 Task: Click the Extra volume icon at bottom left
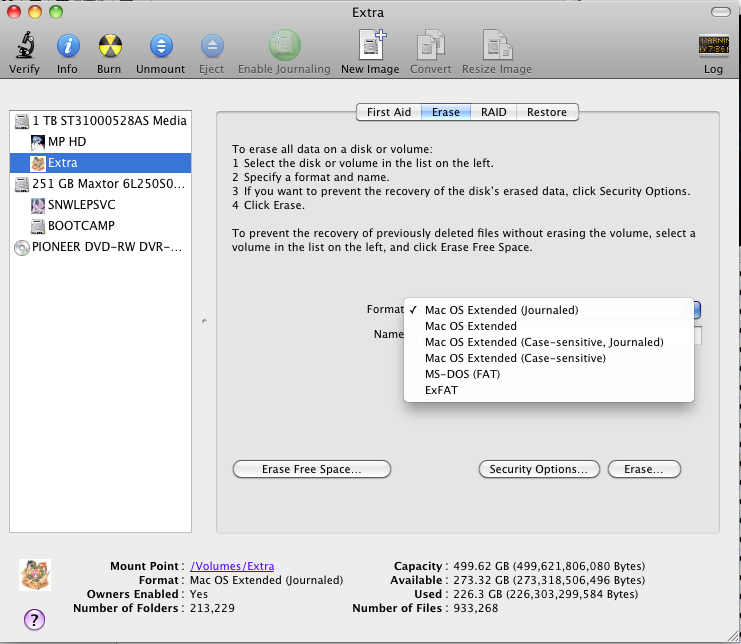(34, 575)
